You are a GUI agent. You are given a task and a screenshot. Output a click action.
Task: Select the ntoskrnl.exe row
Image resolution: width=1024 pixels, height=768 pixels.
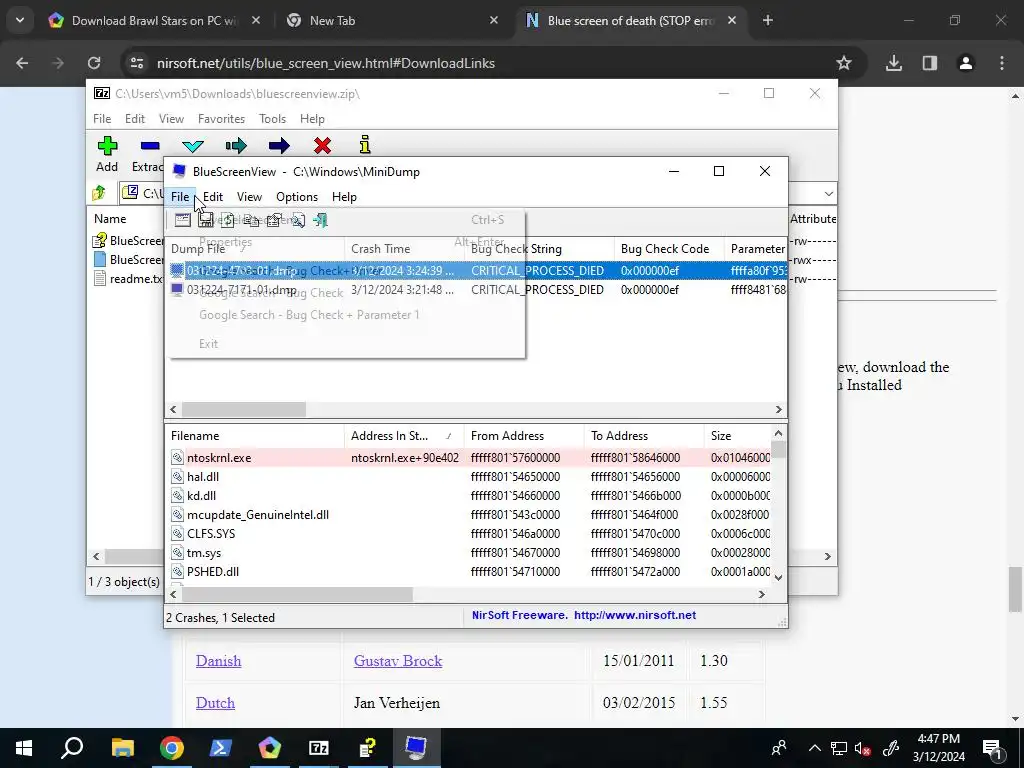(470, 458)
